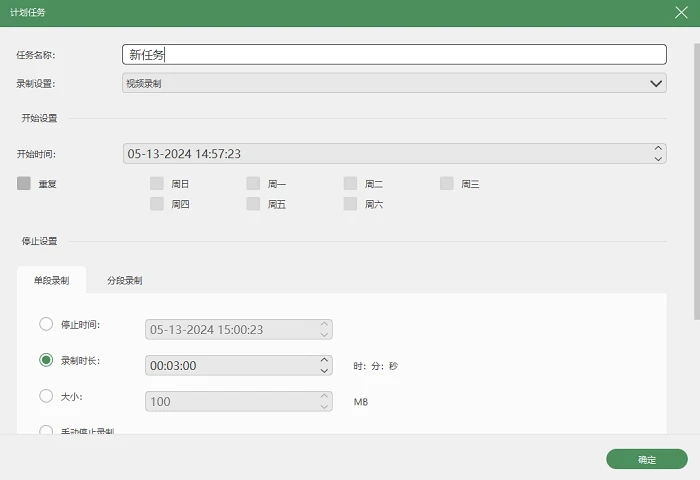Decrease recording duration with down arrow
The width and height of the screenshot is (700, 480).
tap(324, 371)
